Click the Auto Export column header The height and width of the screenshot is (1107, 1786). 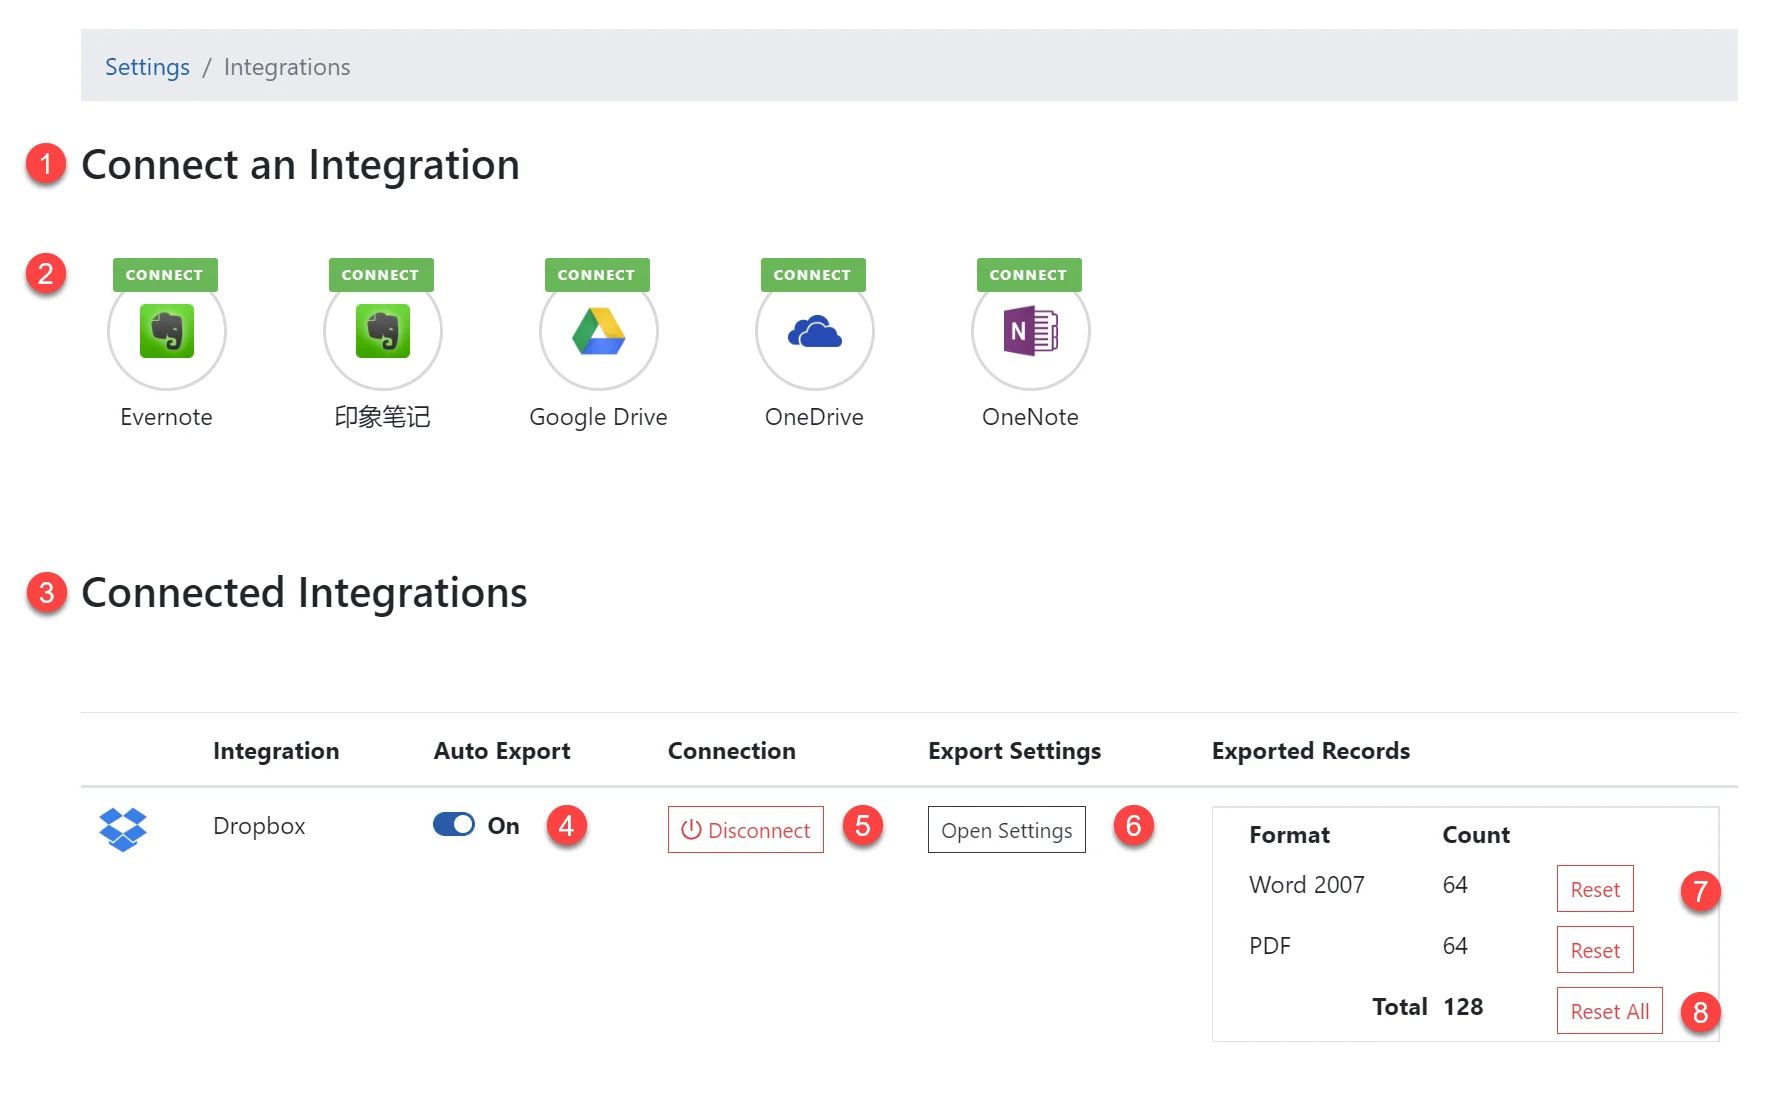coord(502,751)
